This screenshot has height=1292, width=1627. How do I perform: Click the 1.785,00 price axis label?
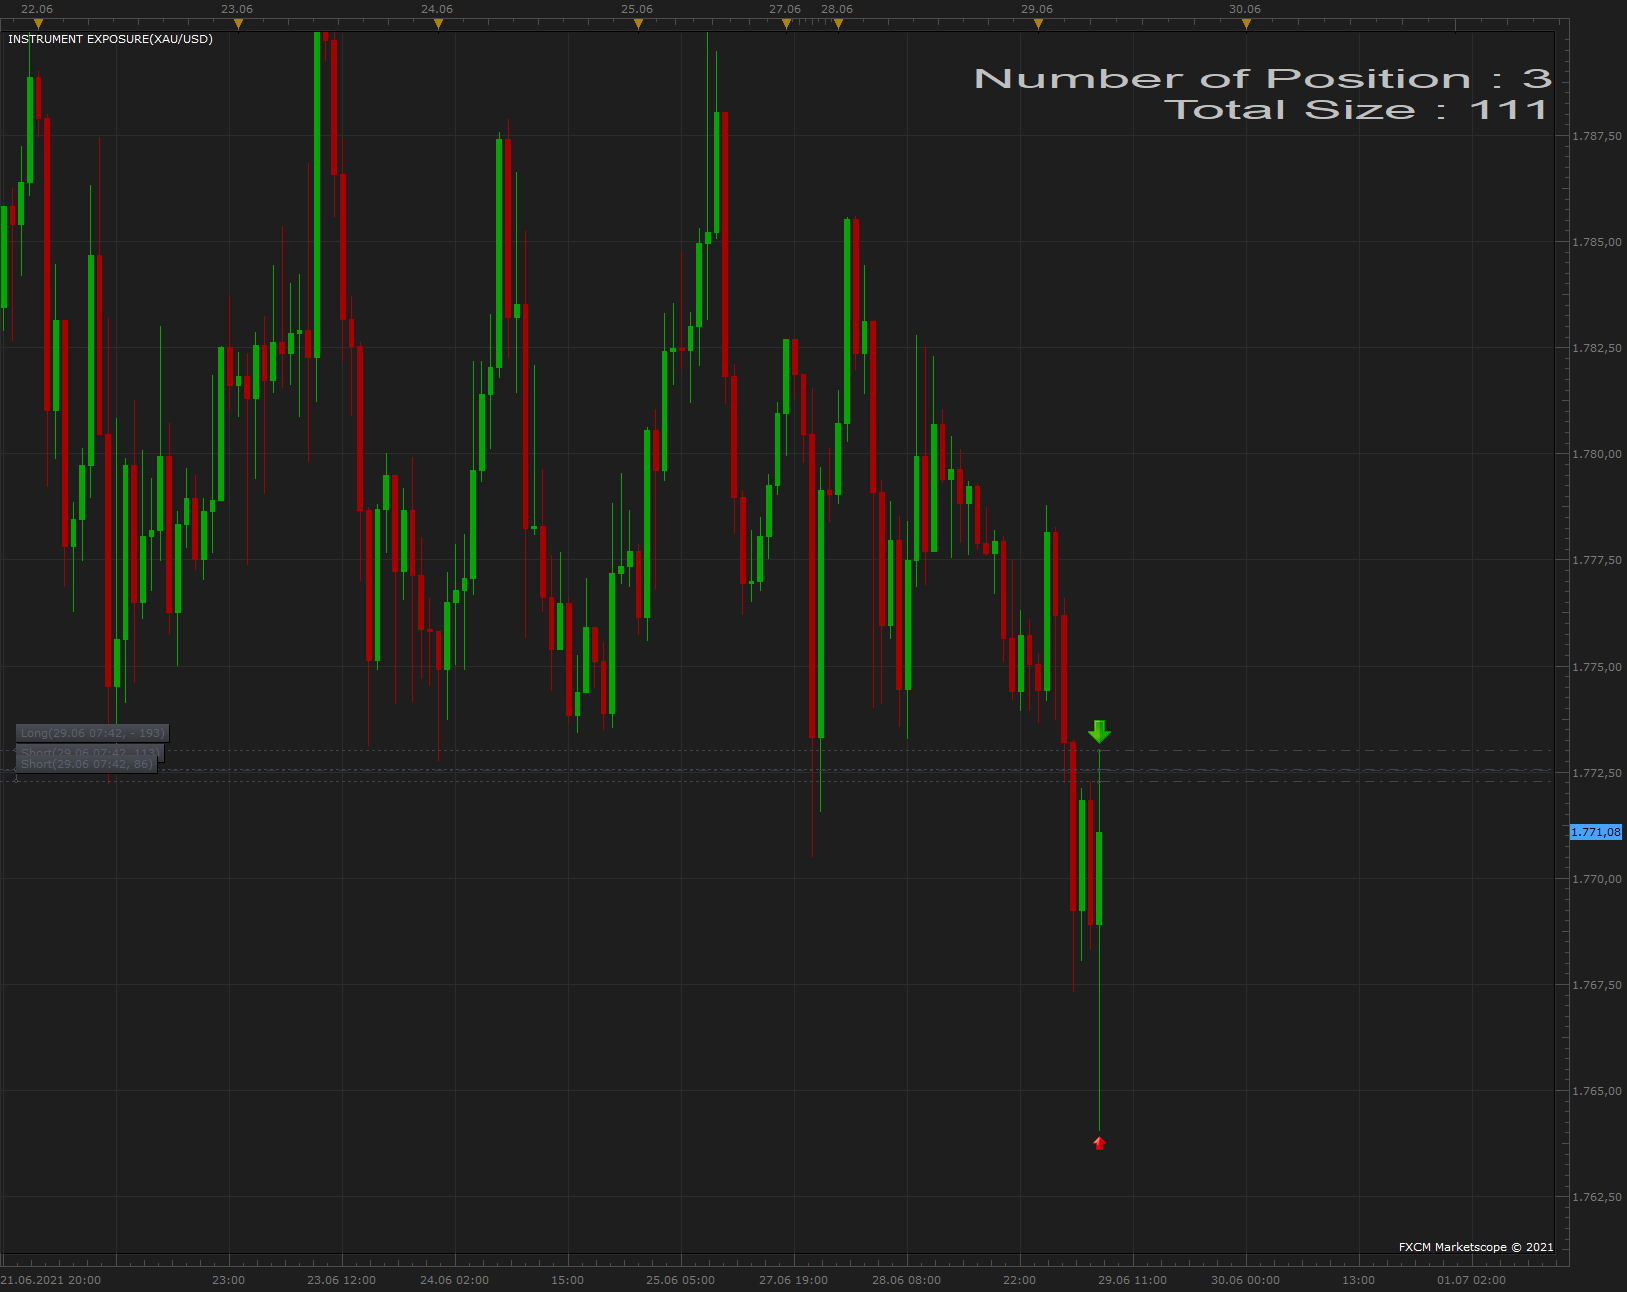1597,242
